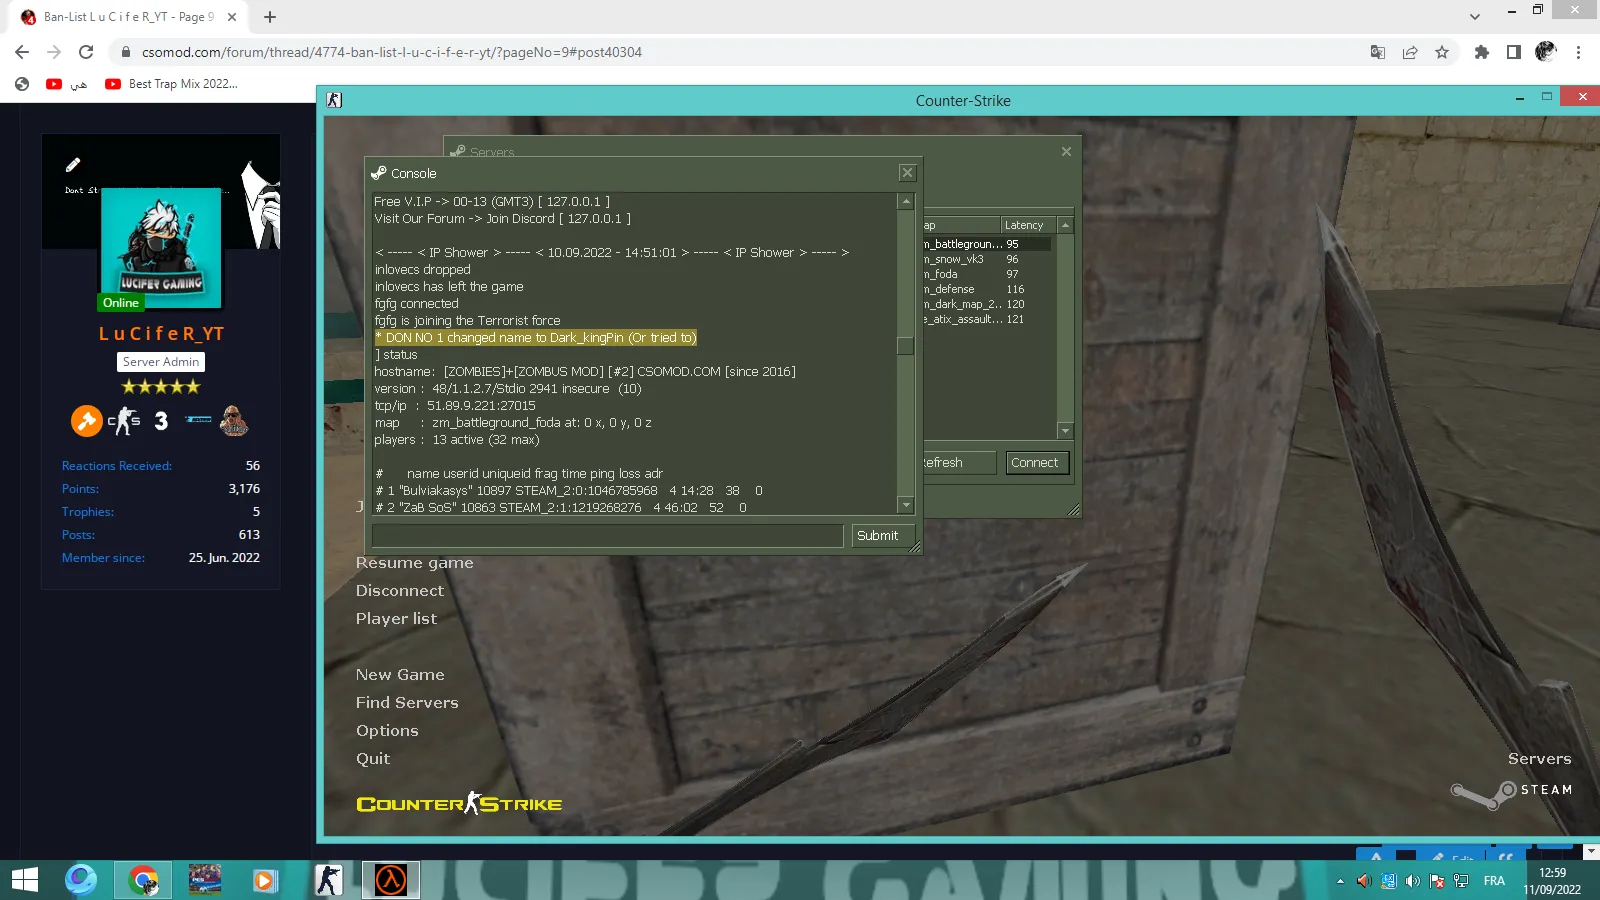The image size is (1600, 900).
Task: Open the Chrome profile avatar
Action: (1546, 52)
